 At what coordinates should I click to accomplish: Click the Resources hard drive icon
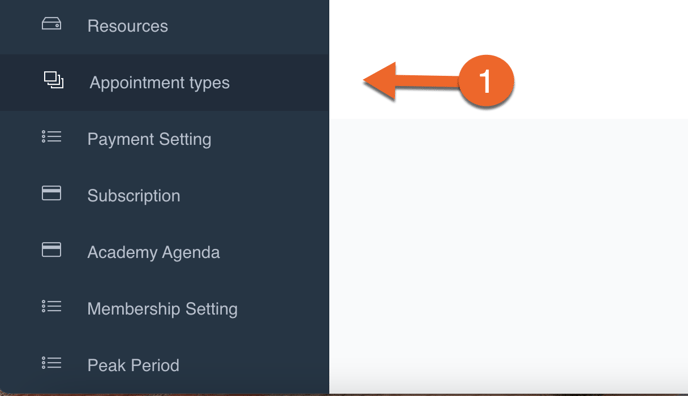(51, 24)
